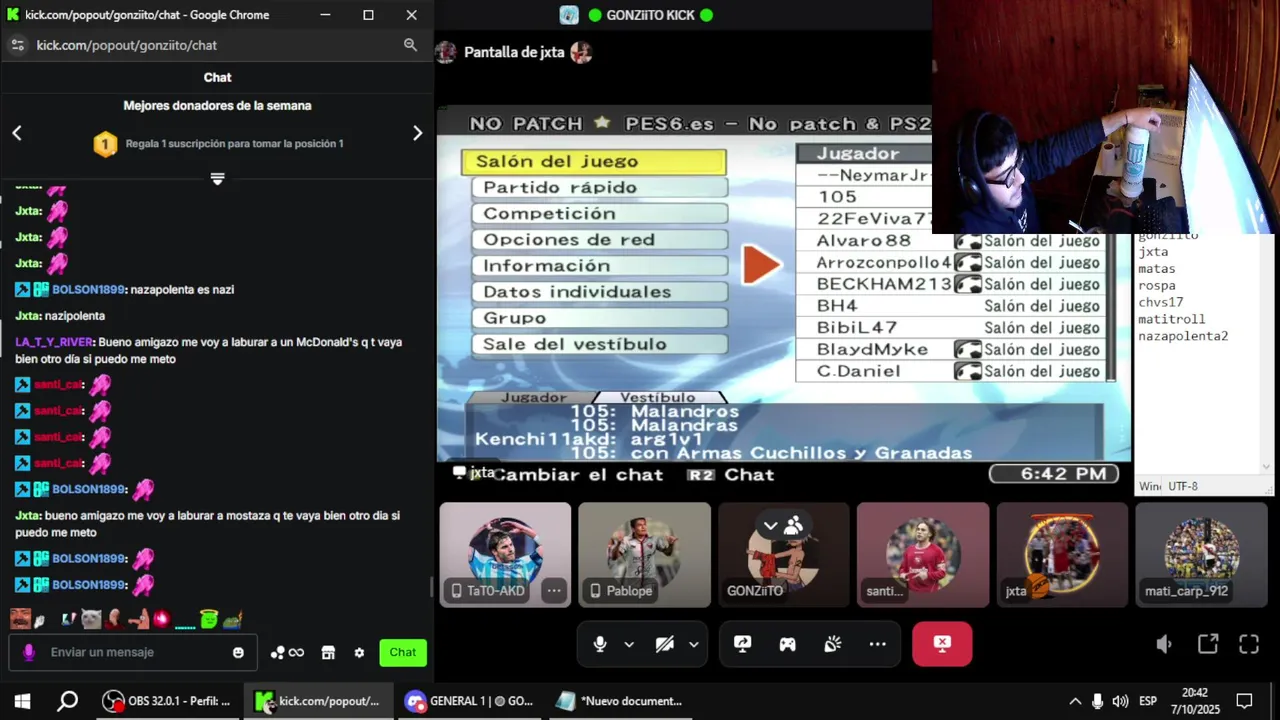The width and height of the screenshot is (1280, 720).
Task: Click the share your screen icon
Action: click(742, 644)
